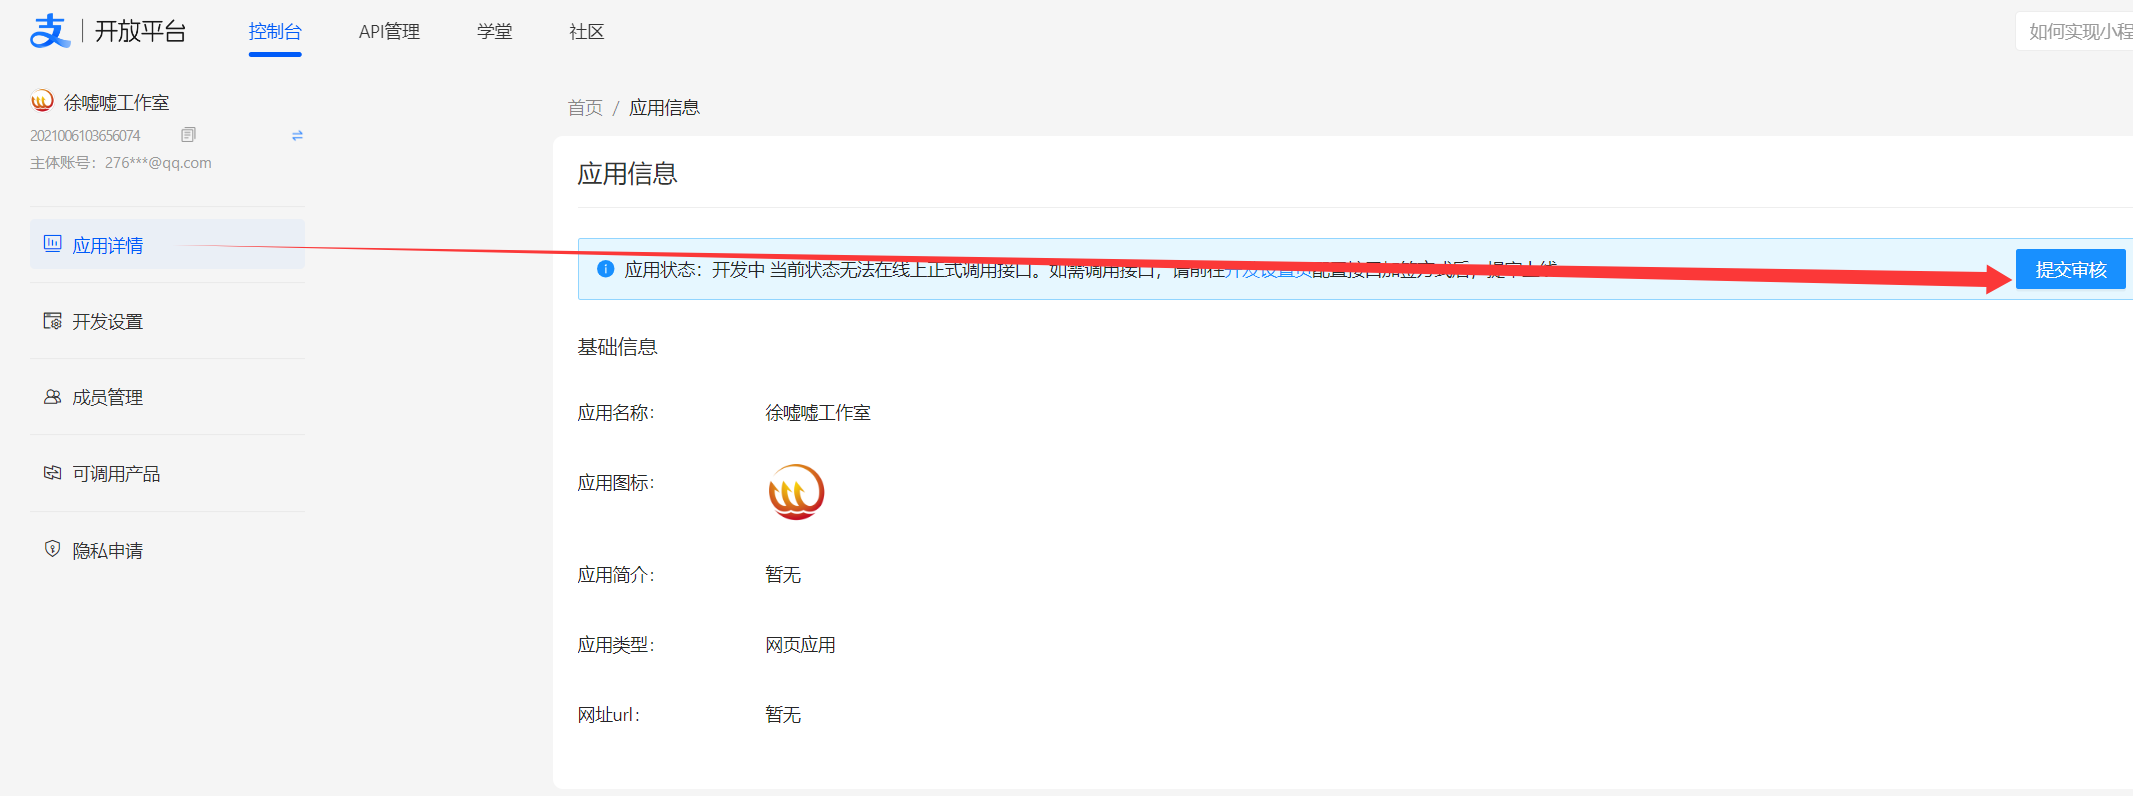Copy the app ID with the copy icon

[188, 135]
